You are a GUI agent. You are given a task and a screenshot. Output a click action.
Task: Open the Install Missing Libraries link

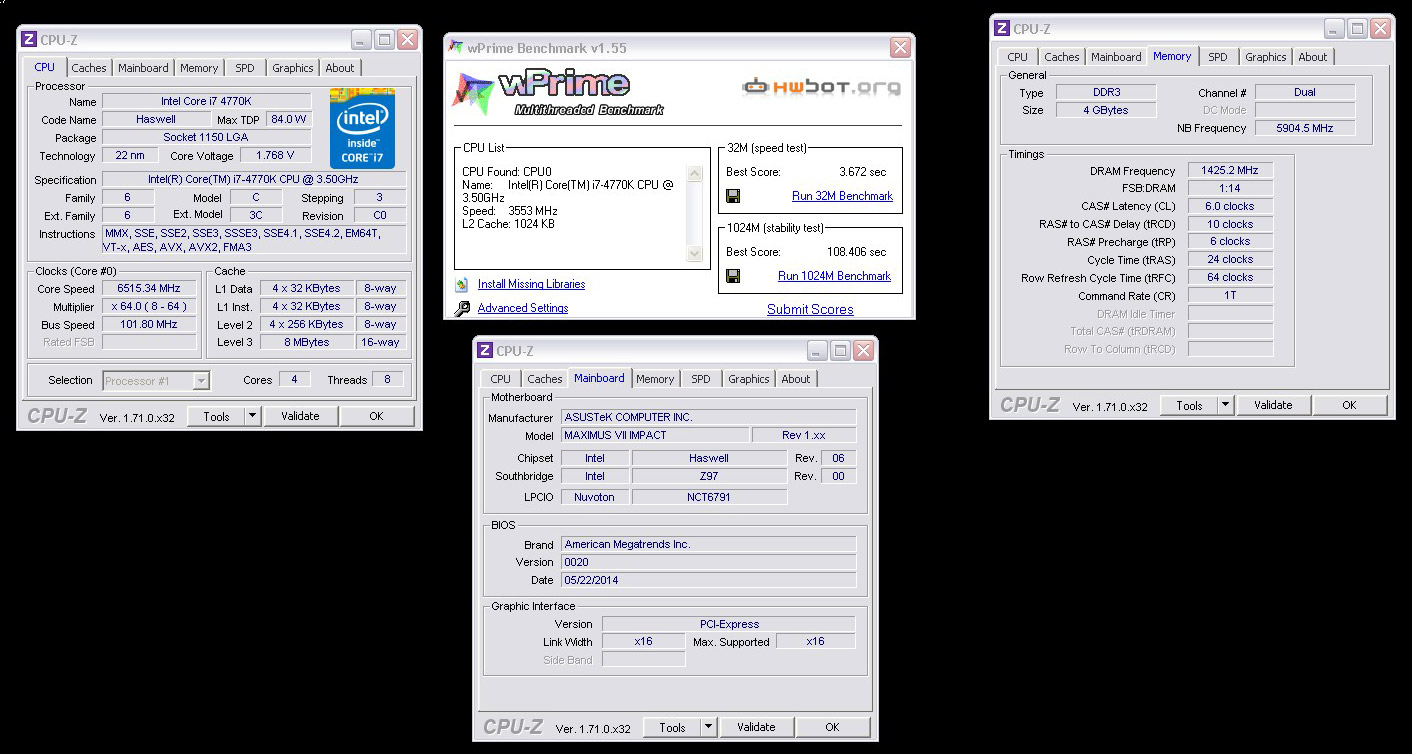coord(532,284)
